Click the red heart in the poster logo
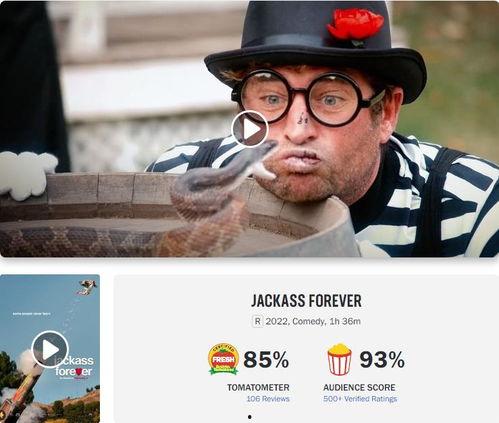499x423 pixels. tap(79, 372)
